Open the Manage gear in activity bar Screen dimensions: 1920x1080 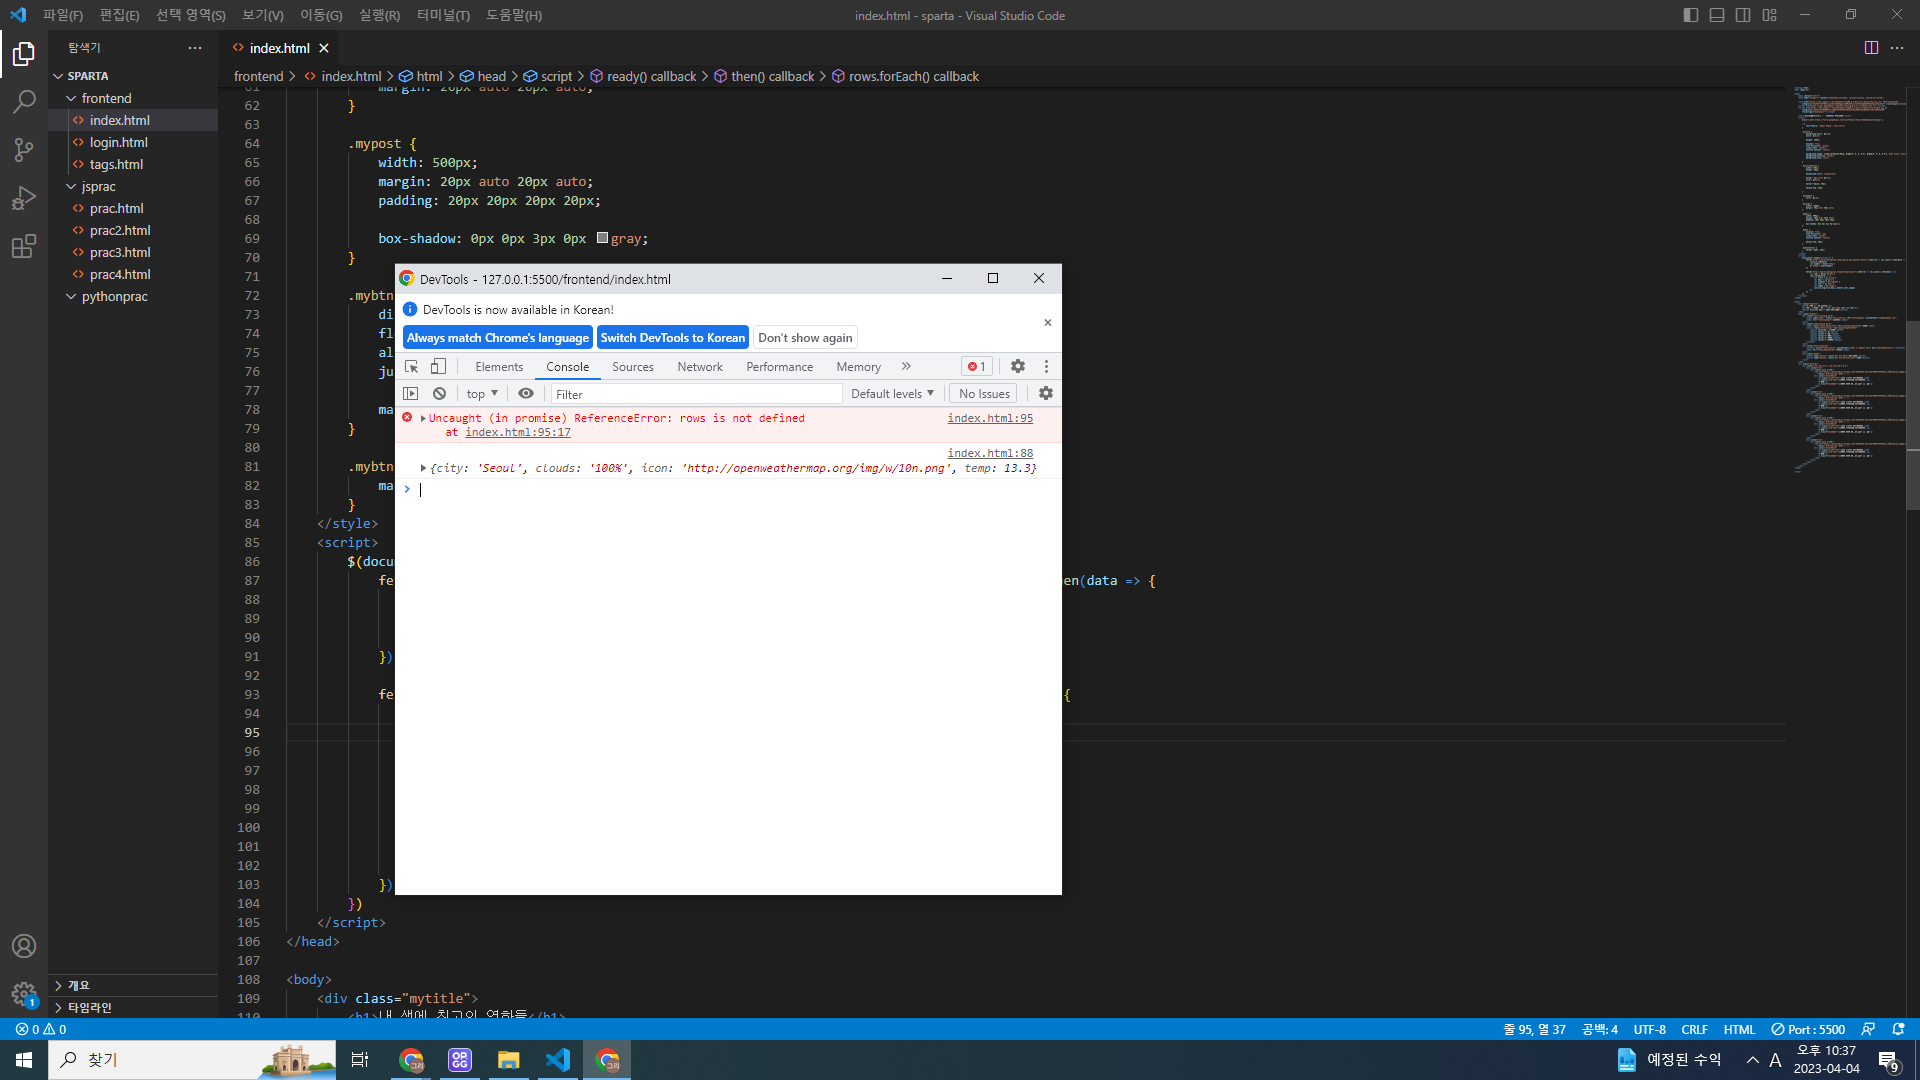click(x=24, y=994)
